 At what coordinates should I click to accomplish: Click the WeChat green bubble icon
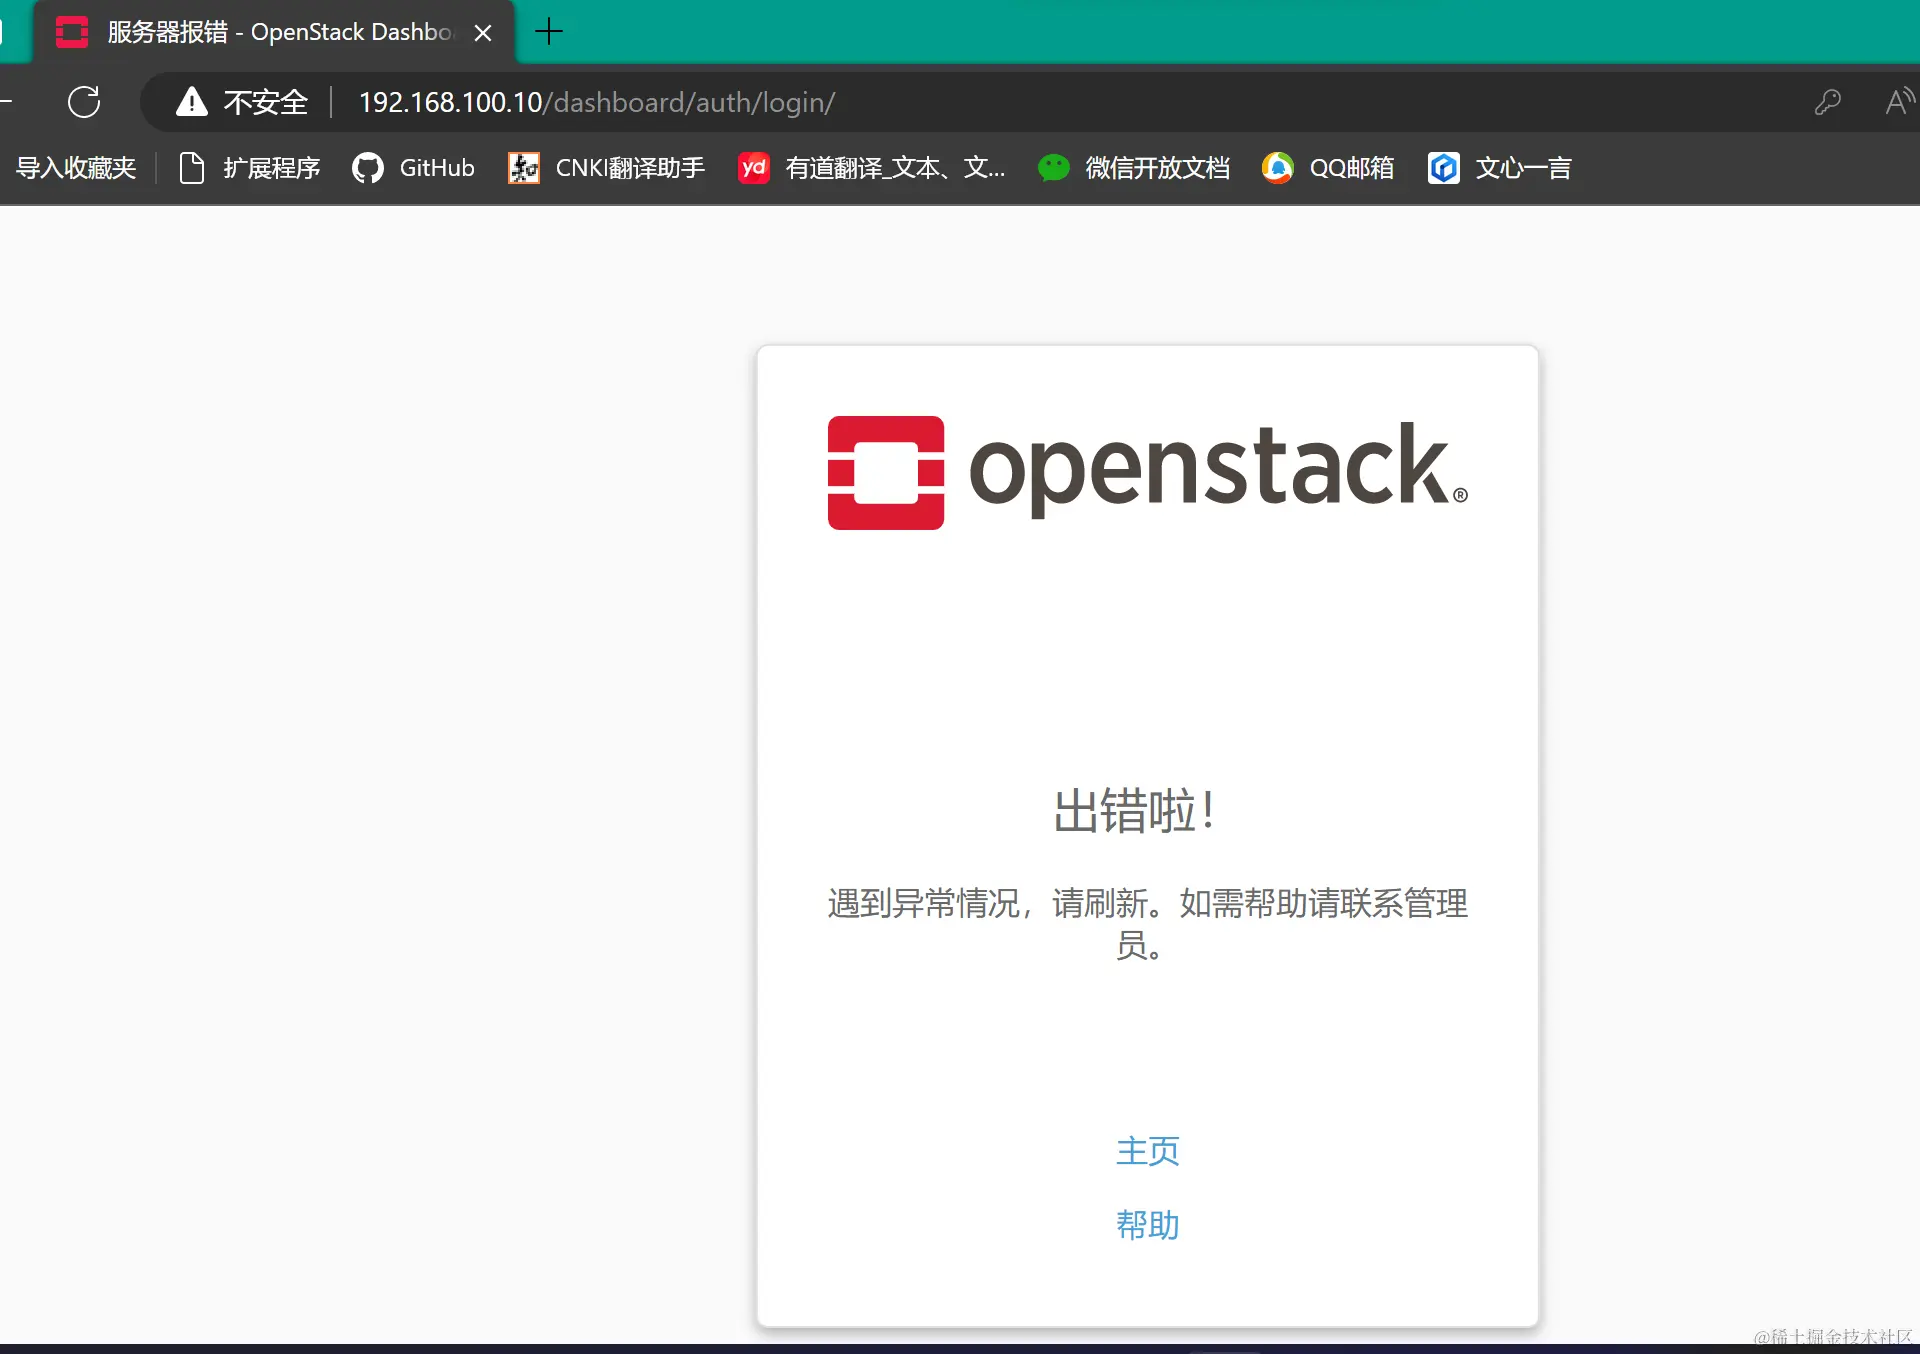(x=1054, y=168)
